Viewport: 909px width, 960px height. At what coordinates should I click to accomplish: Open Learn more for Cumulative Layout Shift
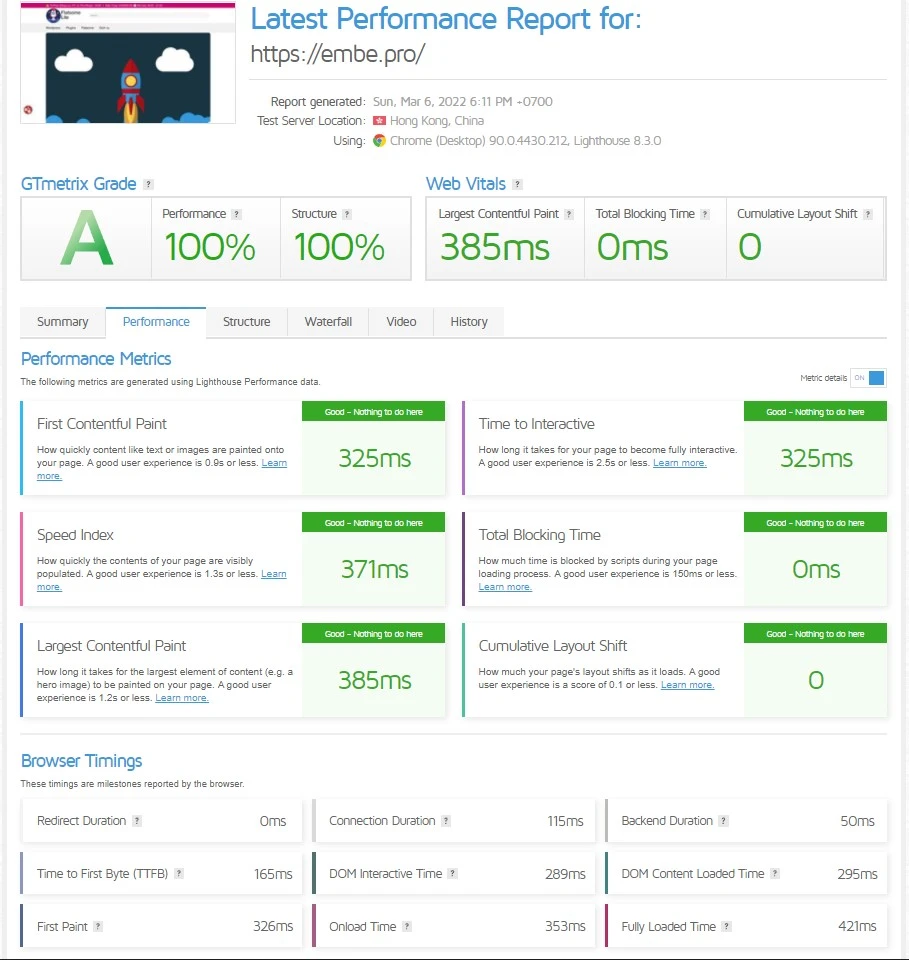coord(687,685)
